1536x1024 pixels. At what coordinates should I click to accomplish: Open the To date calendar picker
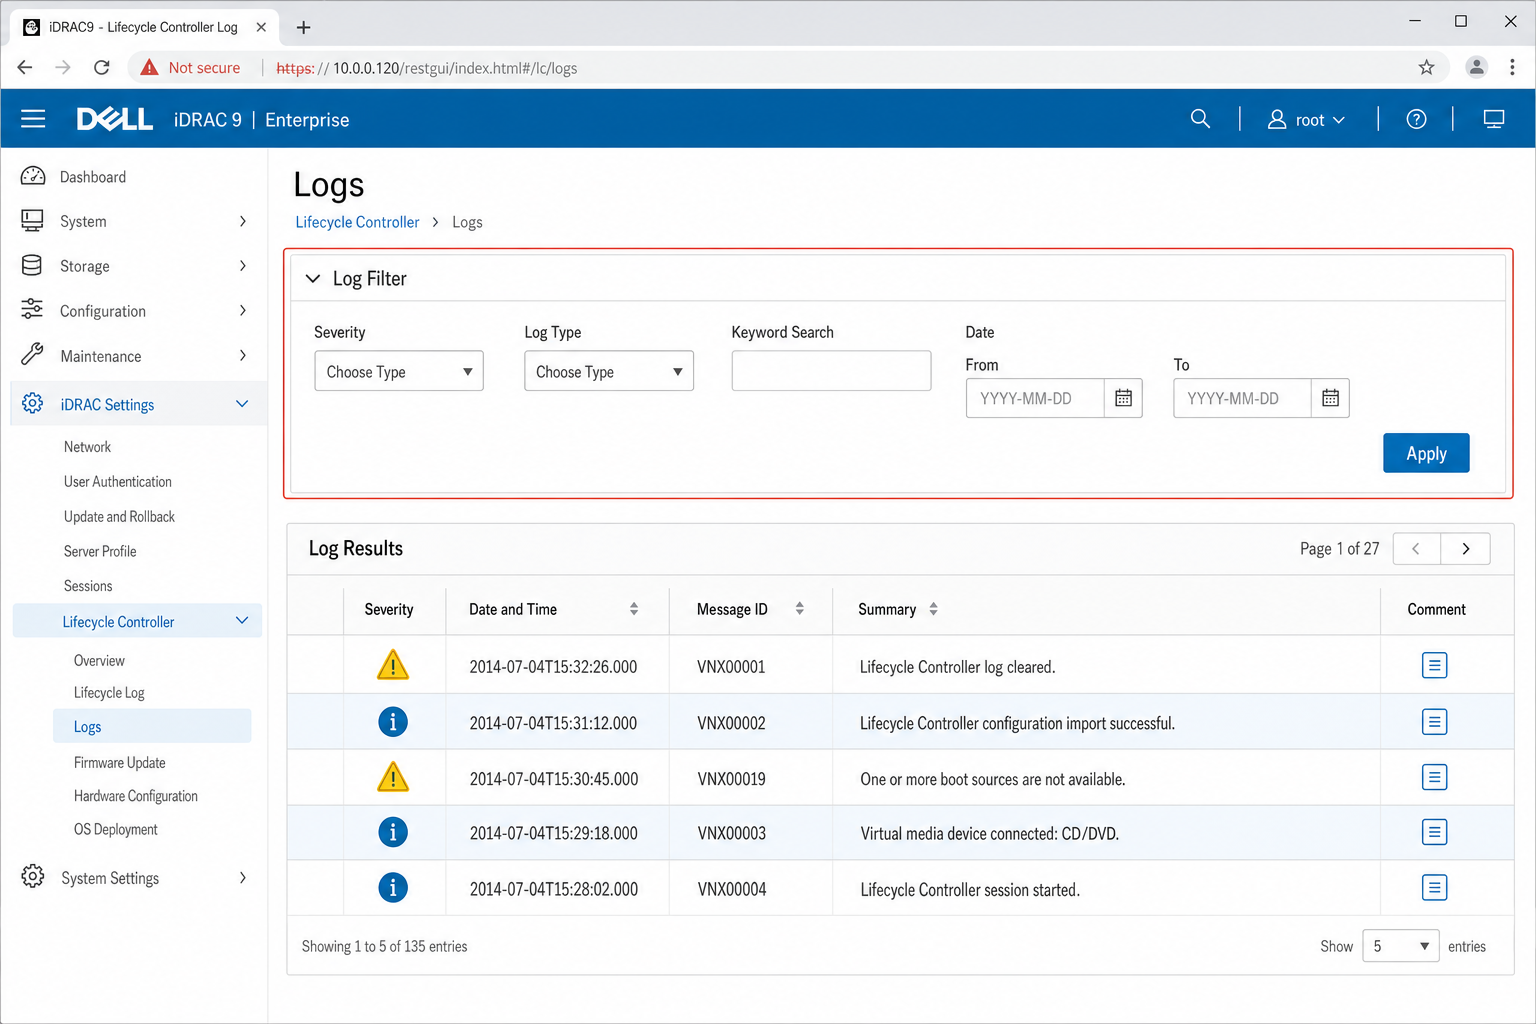(1330, 398)
